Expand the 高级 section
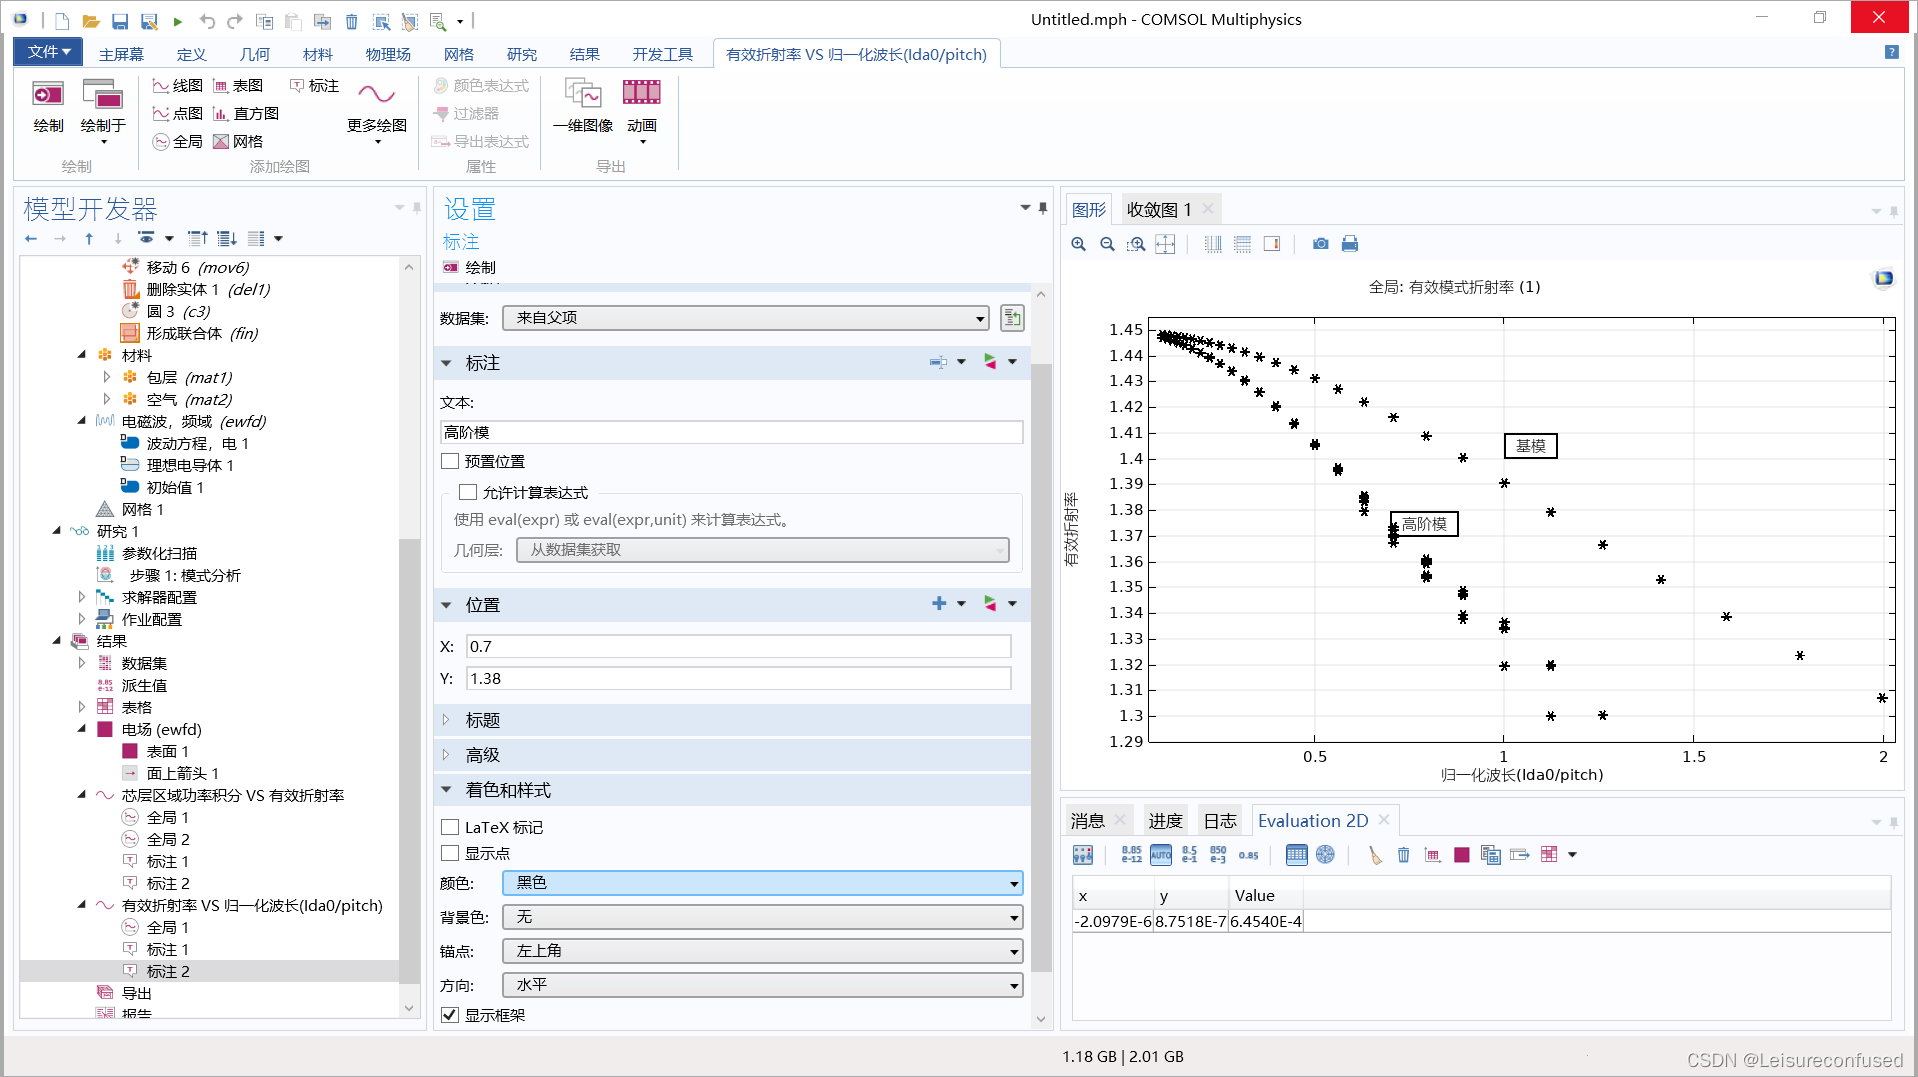Image resolution: width=1918 pixels, height=1077 pixels. [446, 755]
